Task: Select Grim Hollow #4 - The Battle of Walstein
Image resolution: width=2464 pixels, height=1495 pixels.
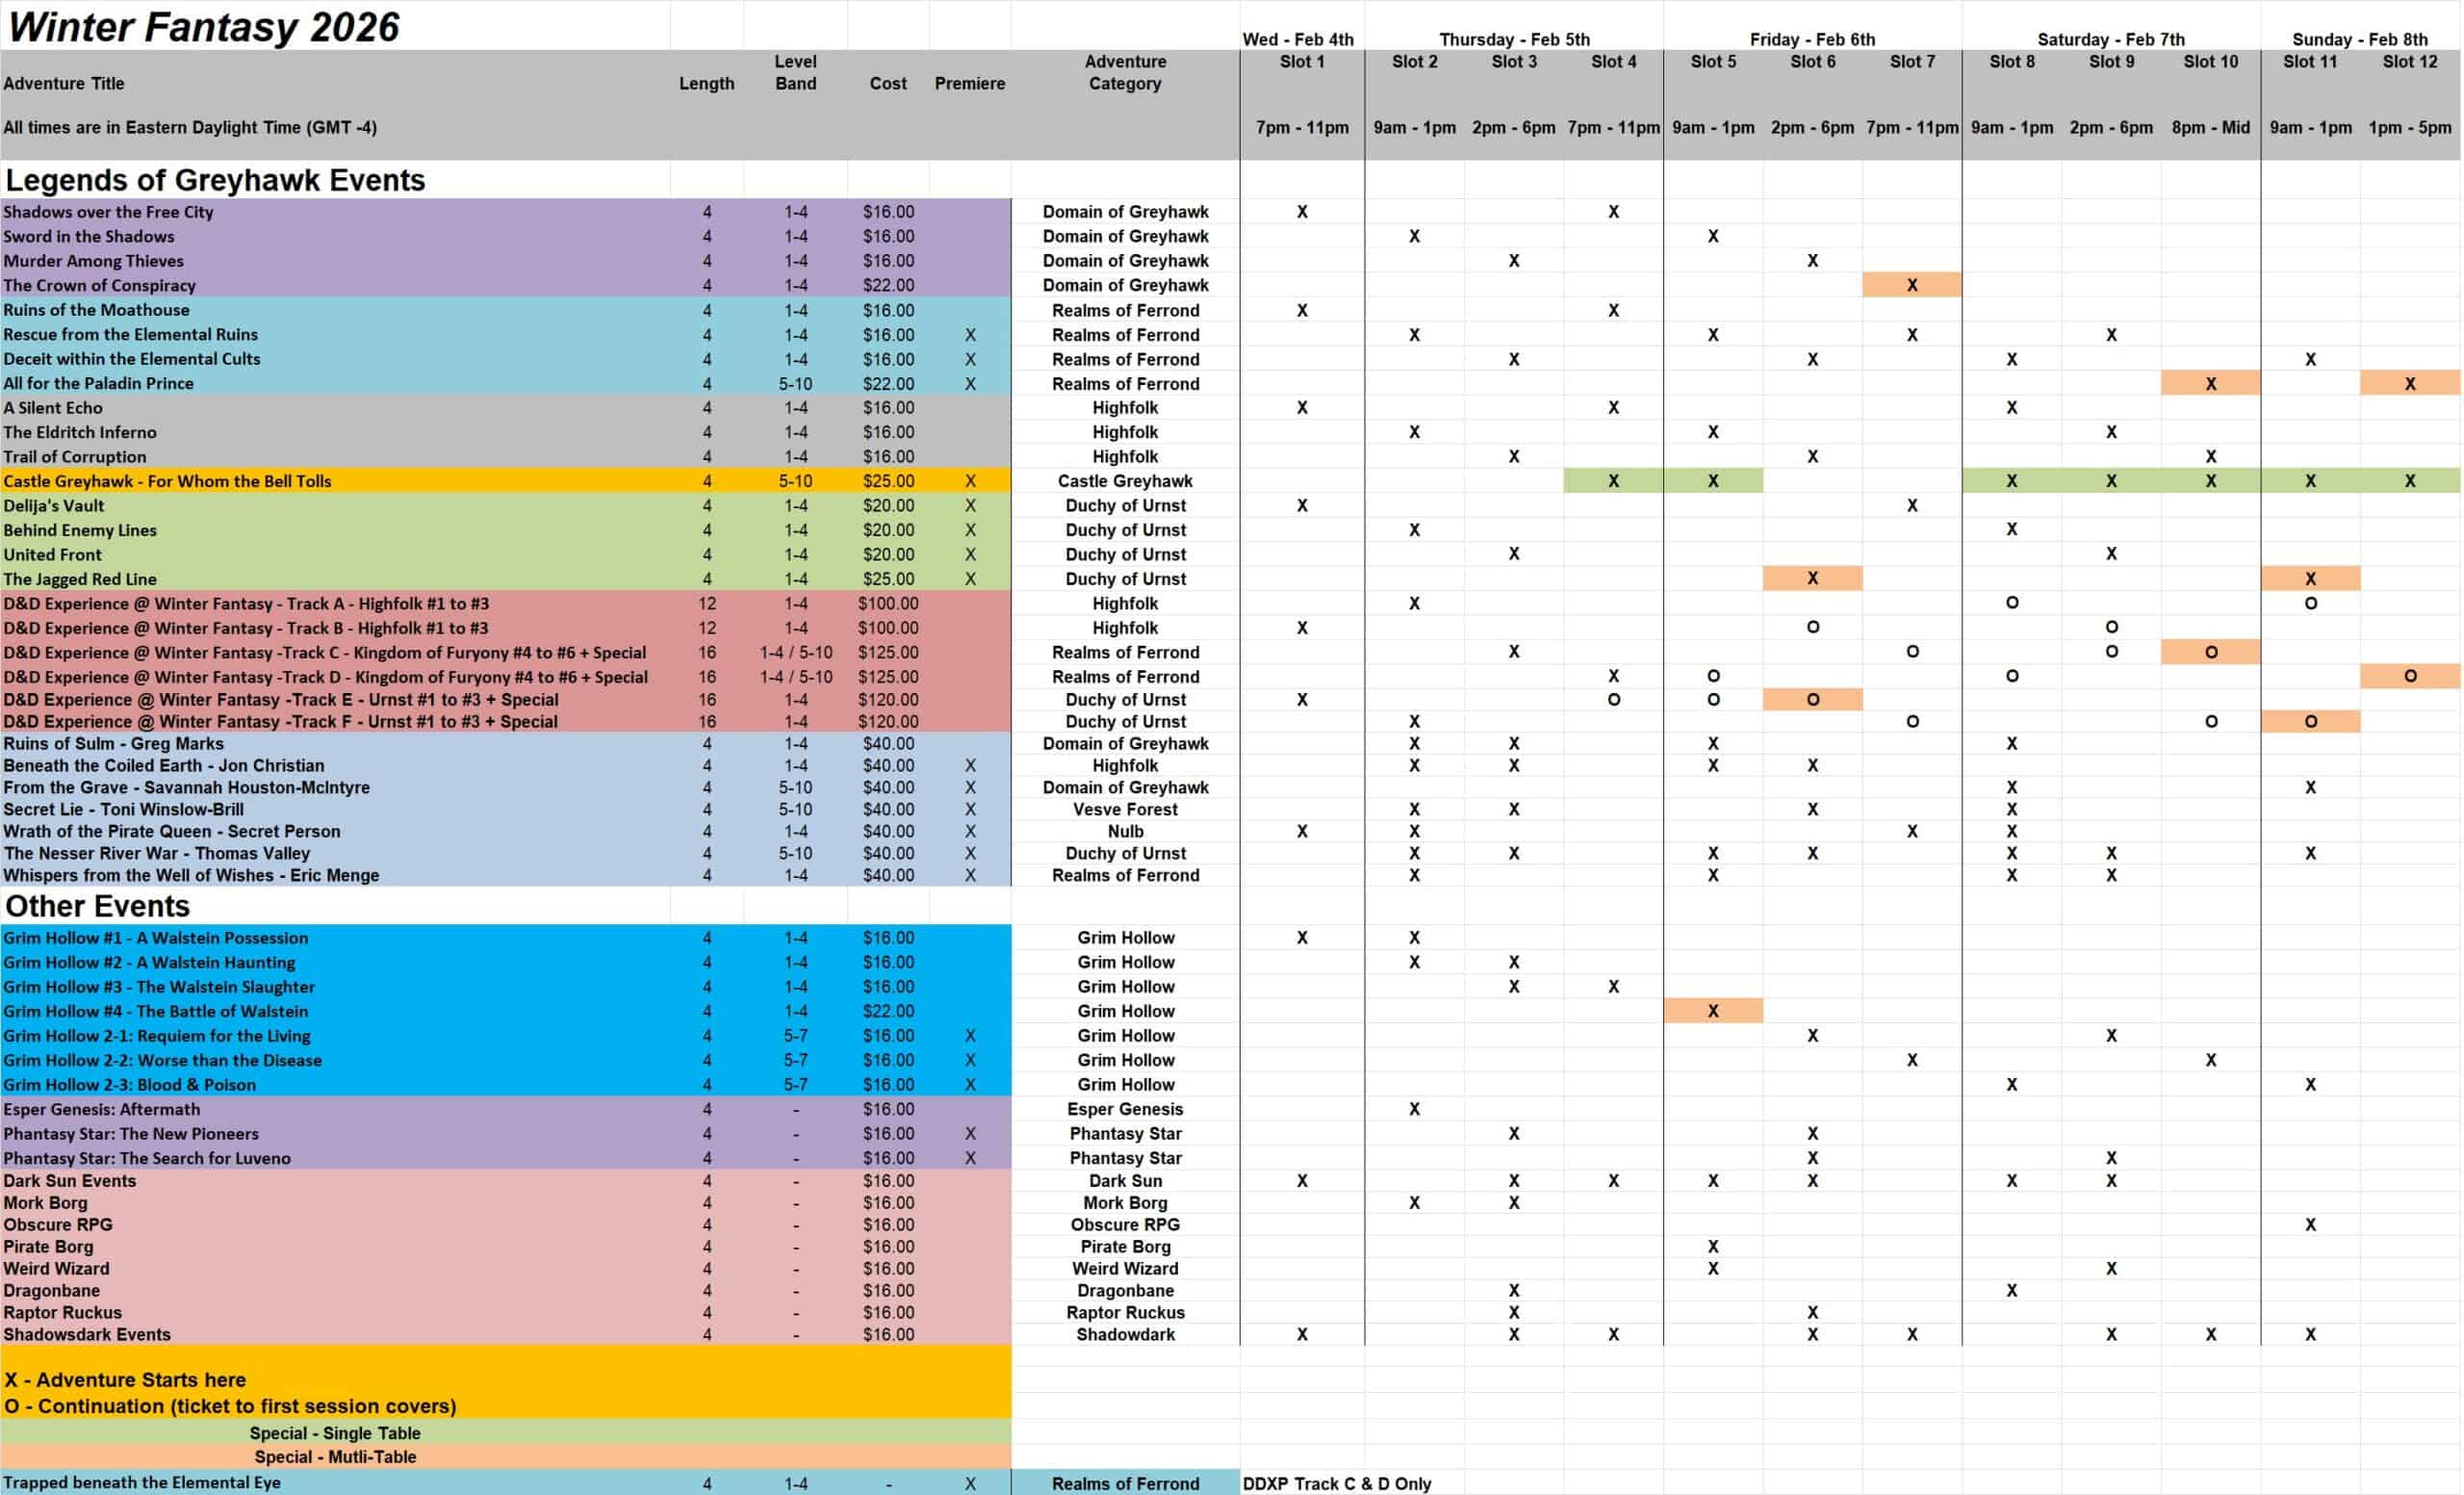Action: pos(155,1011)
